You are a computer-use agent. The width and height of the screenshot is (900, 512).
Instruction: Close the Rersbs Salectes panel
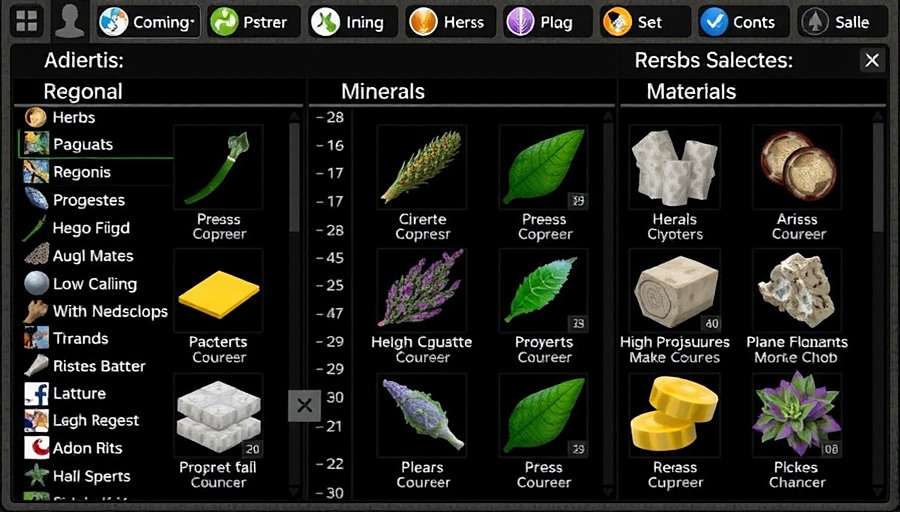[x=872, y=60]
